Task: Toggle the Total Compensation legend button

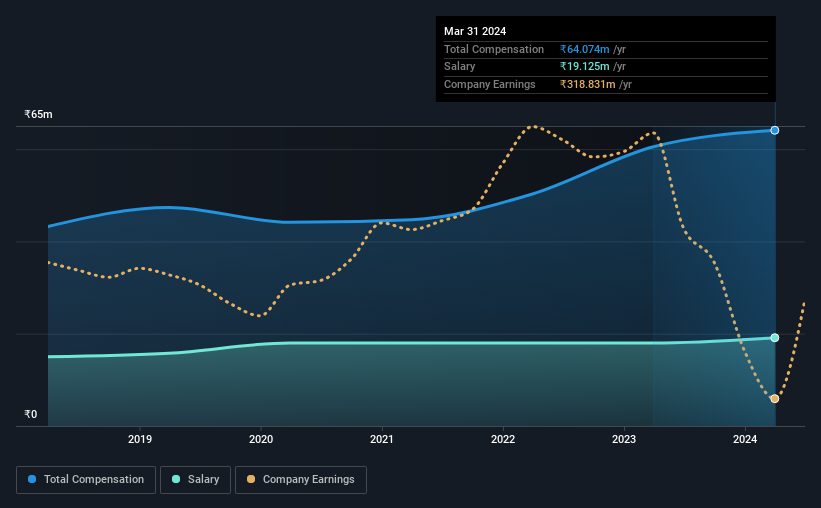Action: [x=86, y=480]
